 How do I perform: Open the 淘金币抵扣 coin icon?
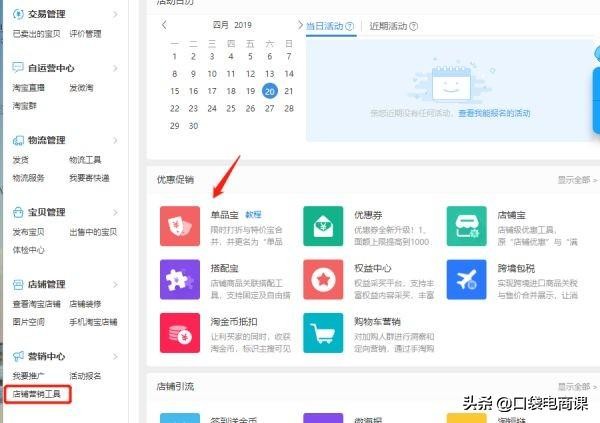pos(180,333)
